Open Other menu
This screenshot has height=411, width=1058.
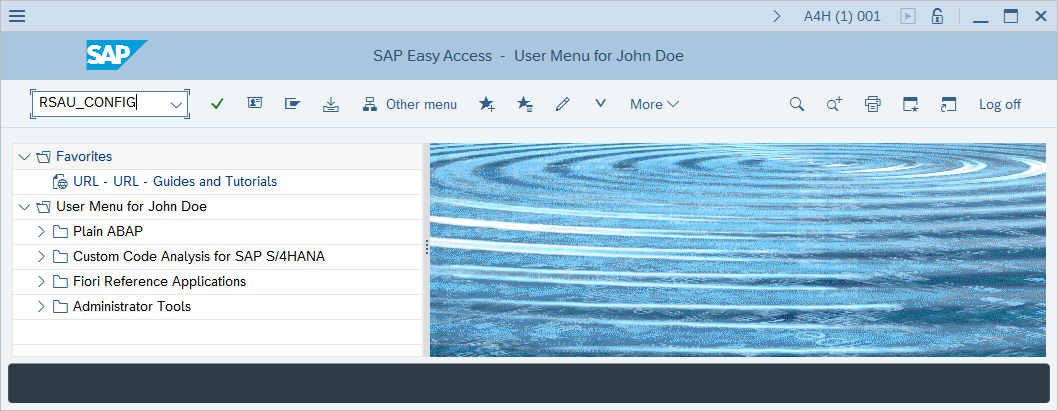tap(410, 104)
